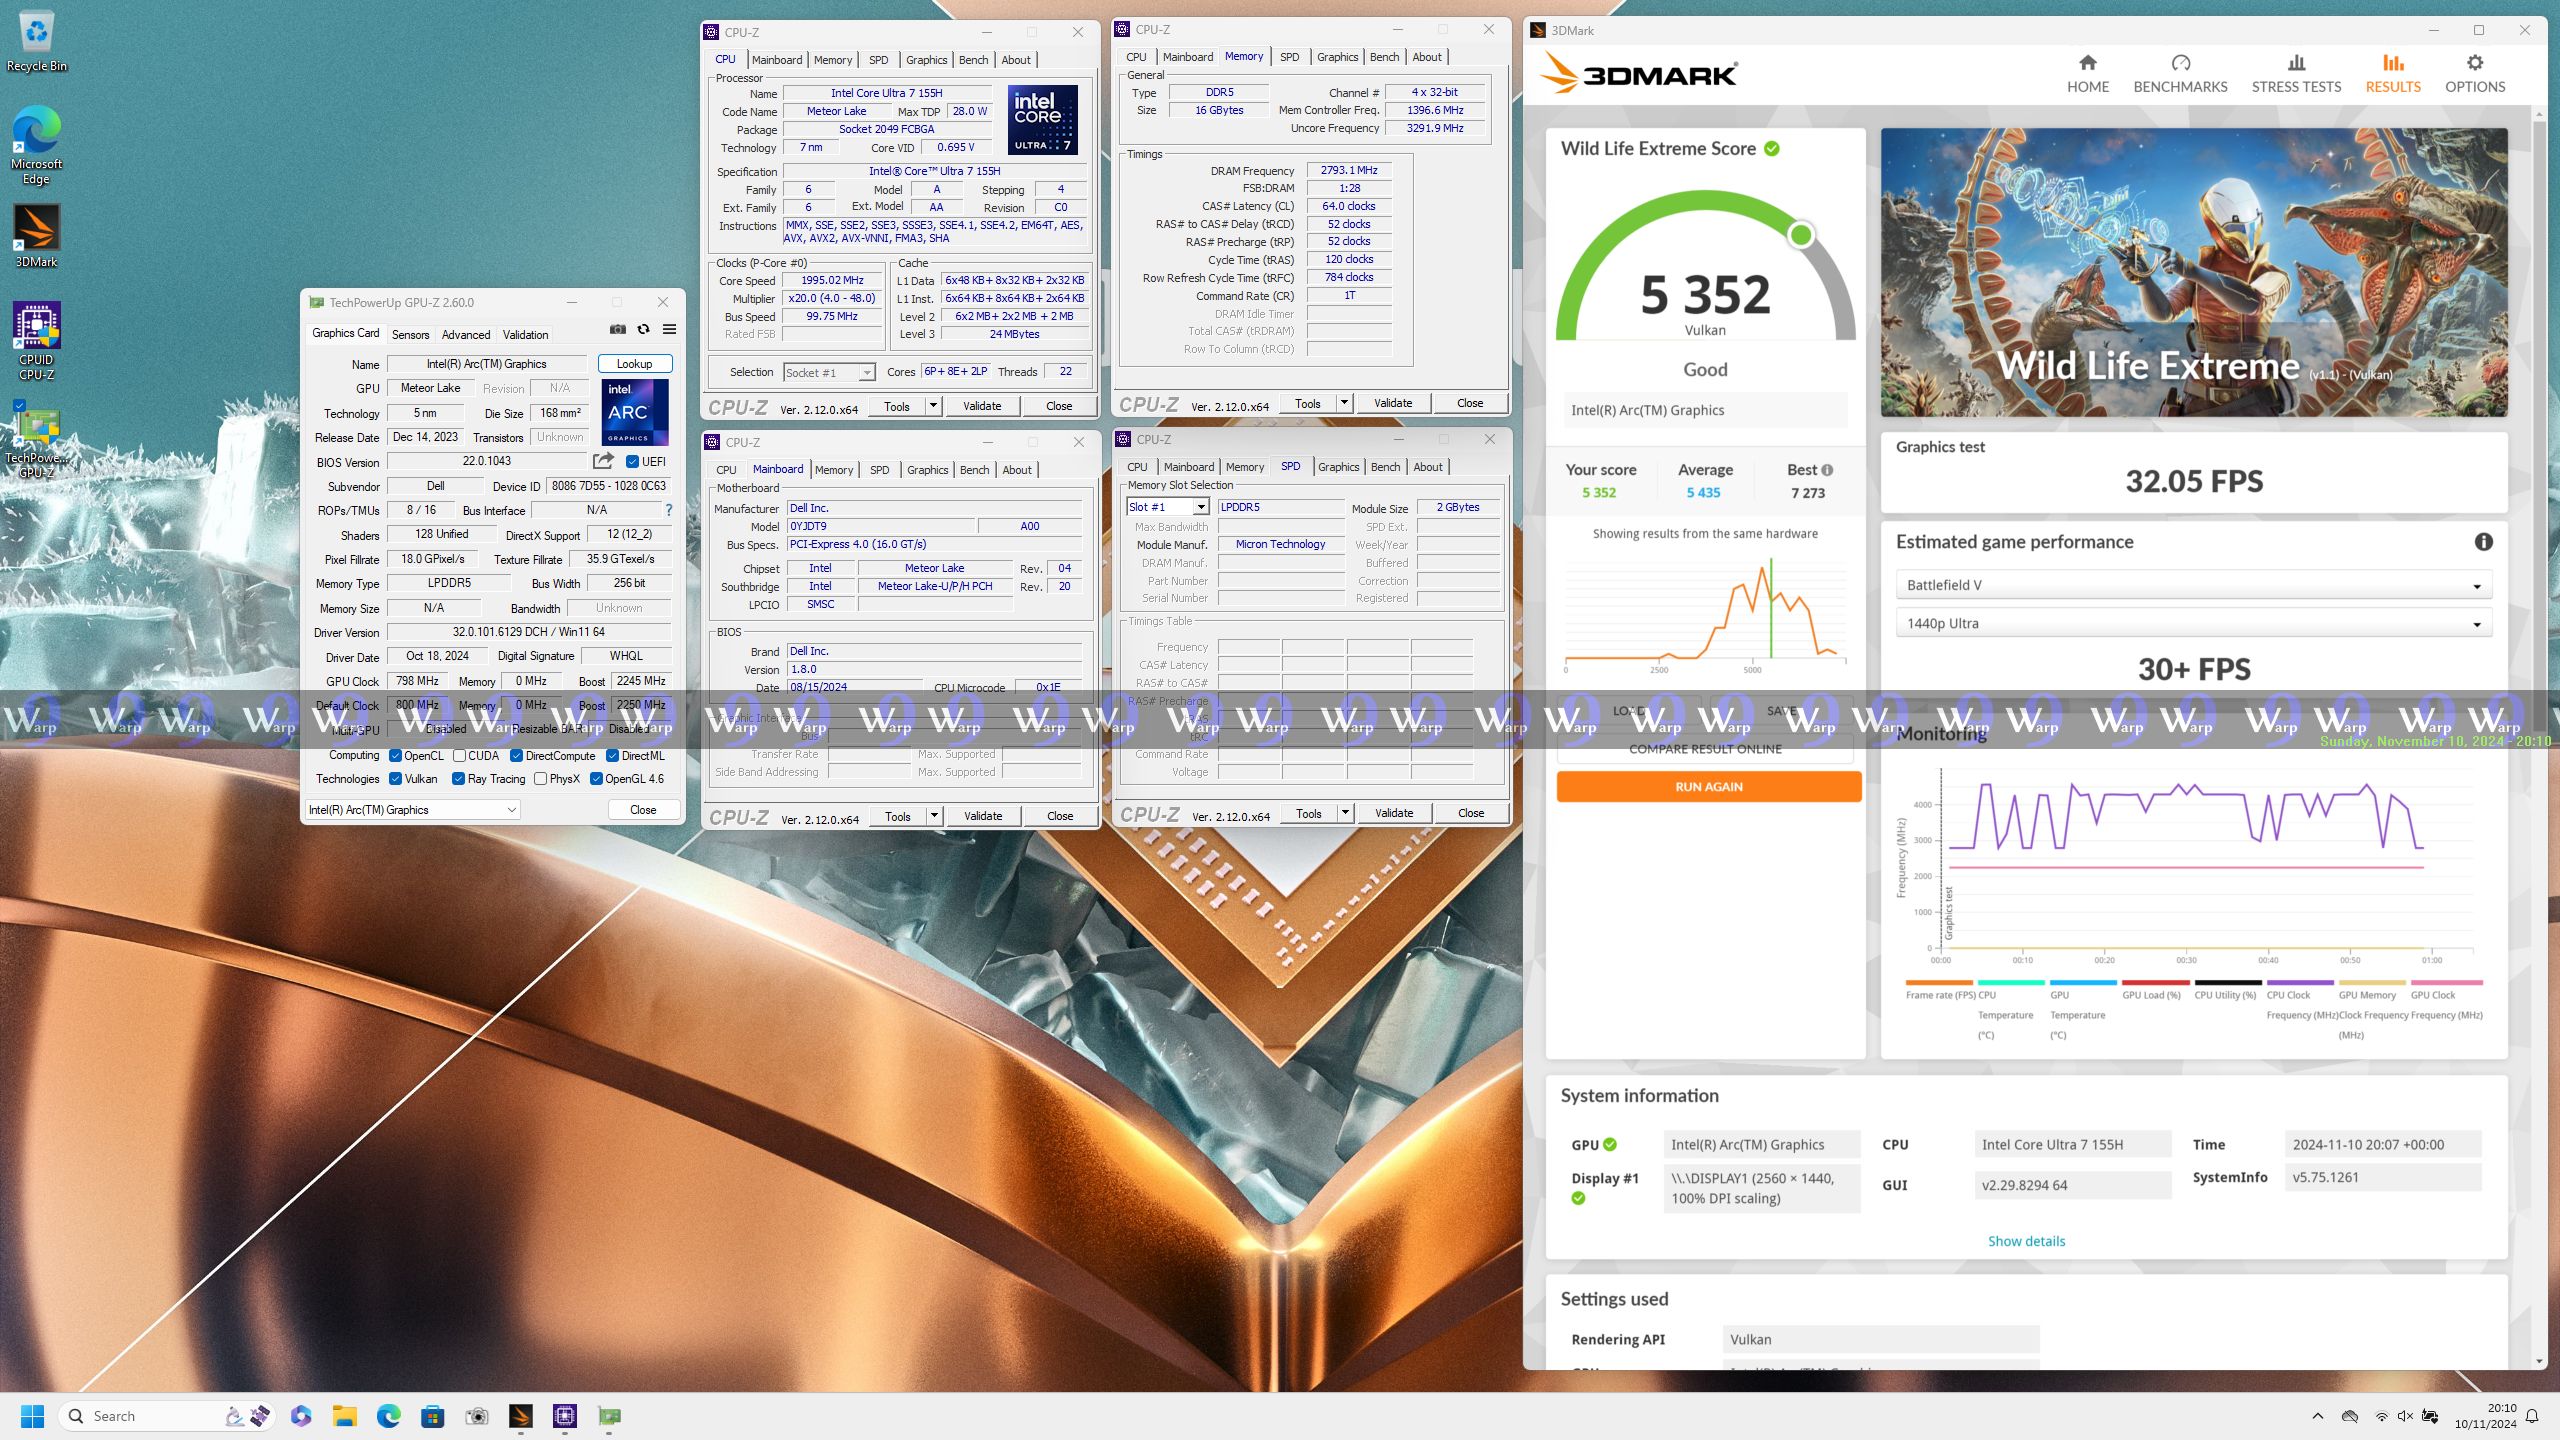2560x1440 pixels.
Task: Show hidden icons in the system tray
Action: point(2318,1416)
